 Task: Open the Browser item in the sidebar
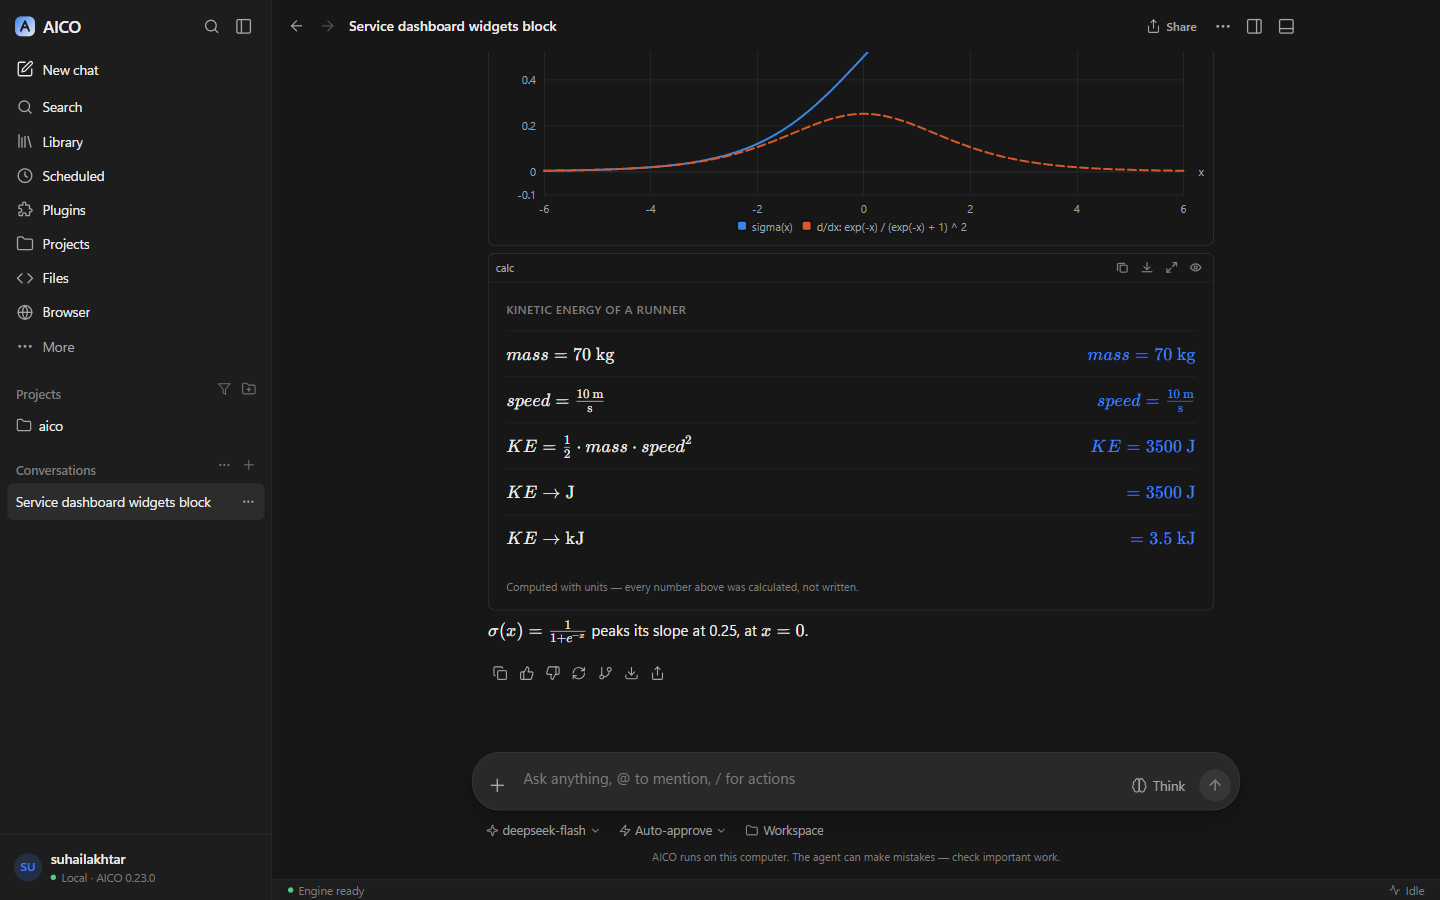point(135,312)
